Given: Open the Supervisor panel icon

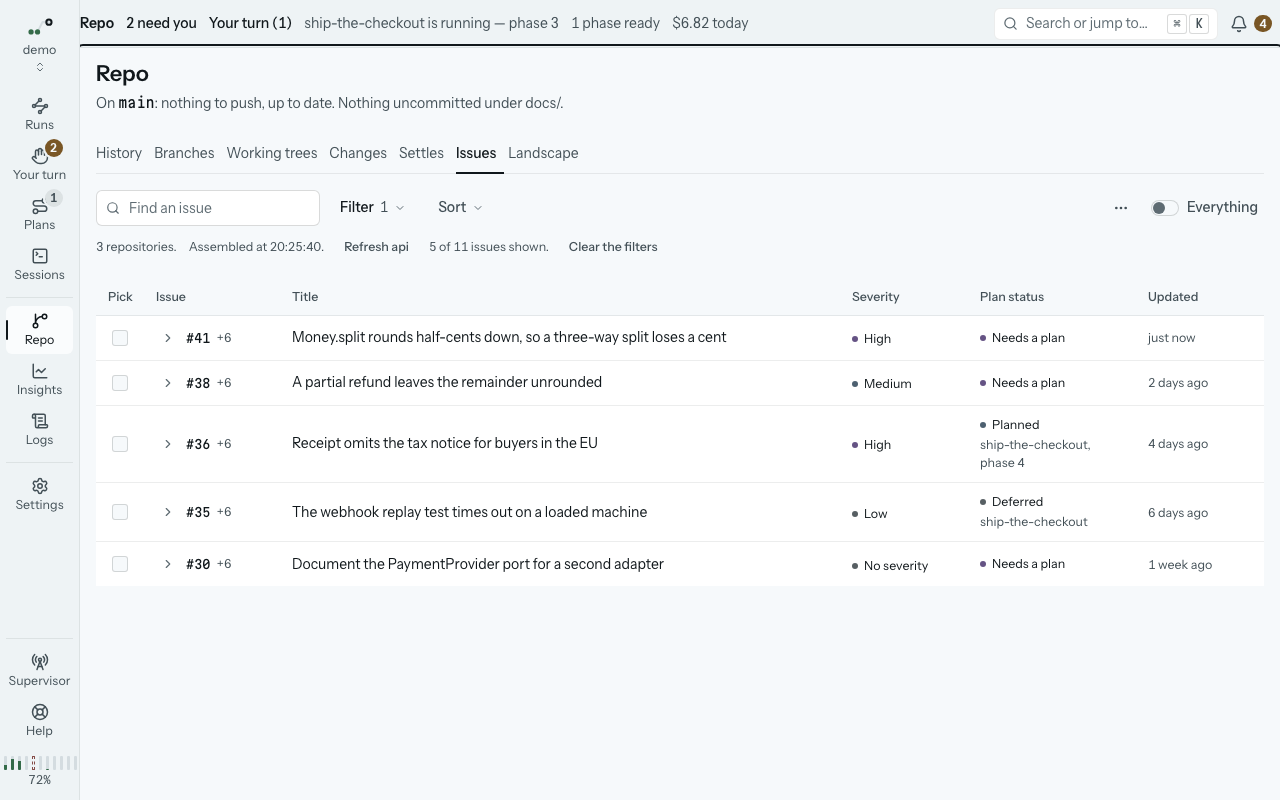Looking at the screenshot, I should [x=40, y=662].
